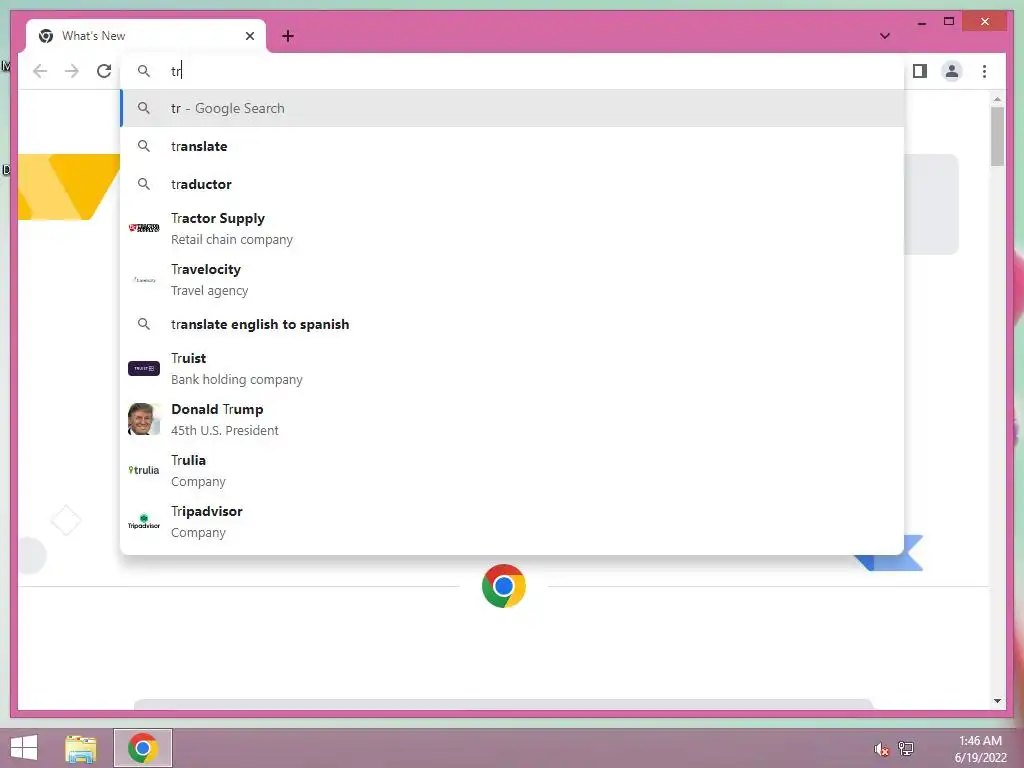Click the Trulia logo icon
1024x768 pixels.
click(144, 470)
